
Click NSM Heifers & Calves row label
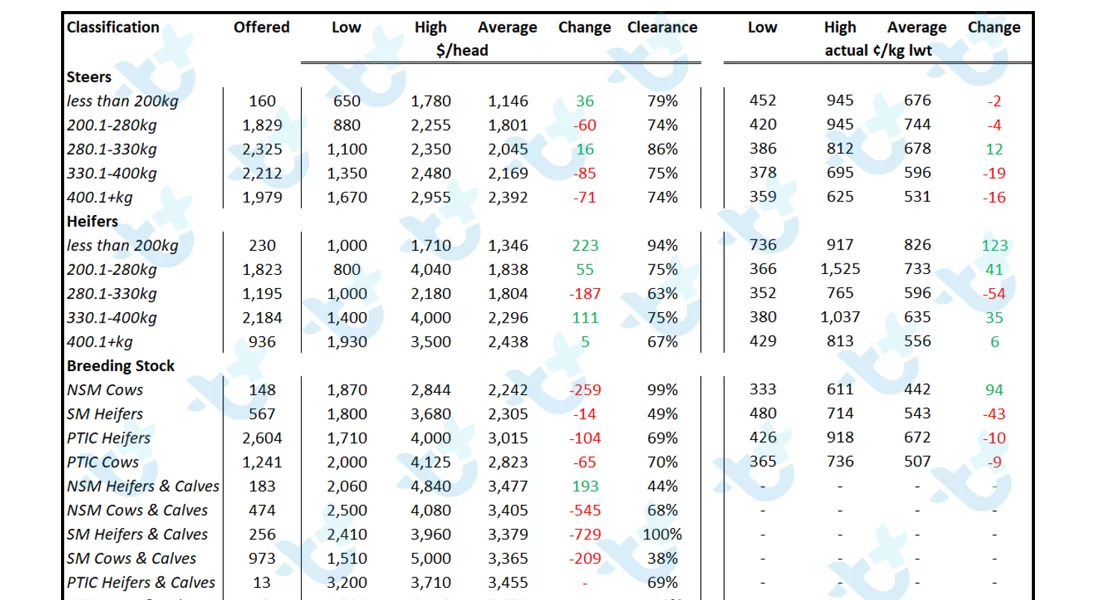click(143, 487)
